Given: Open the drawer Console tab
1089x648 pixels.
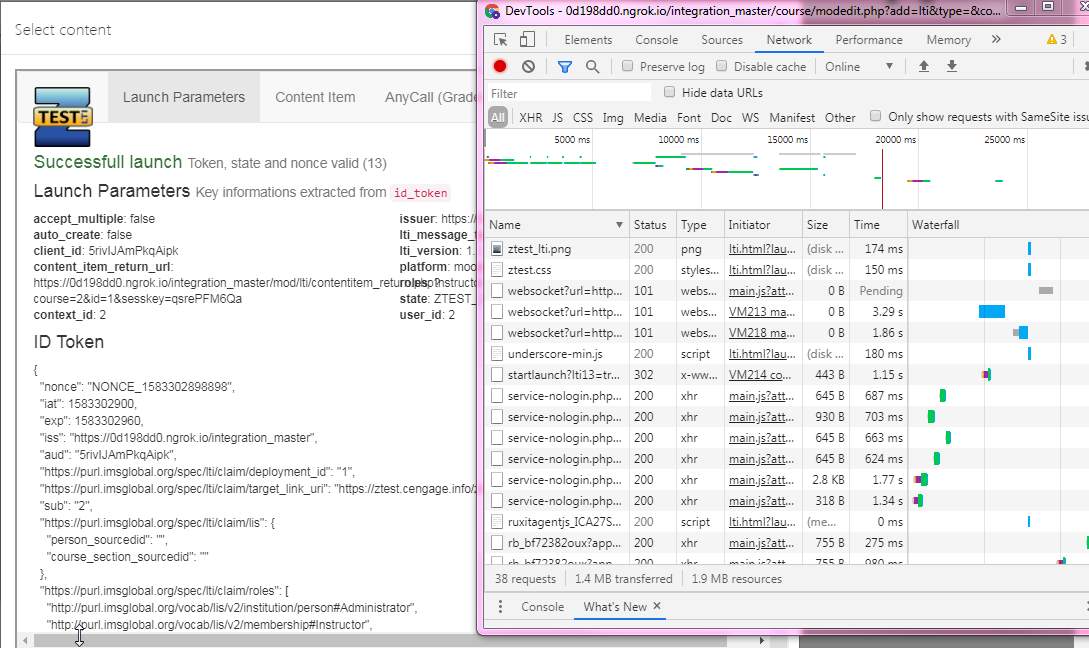Looking at the screenshot, I should [542, 606].
